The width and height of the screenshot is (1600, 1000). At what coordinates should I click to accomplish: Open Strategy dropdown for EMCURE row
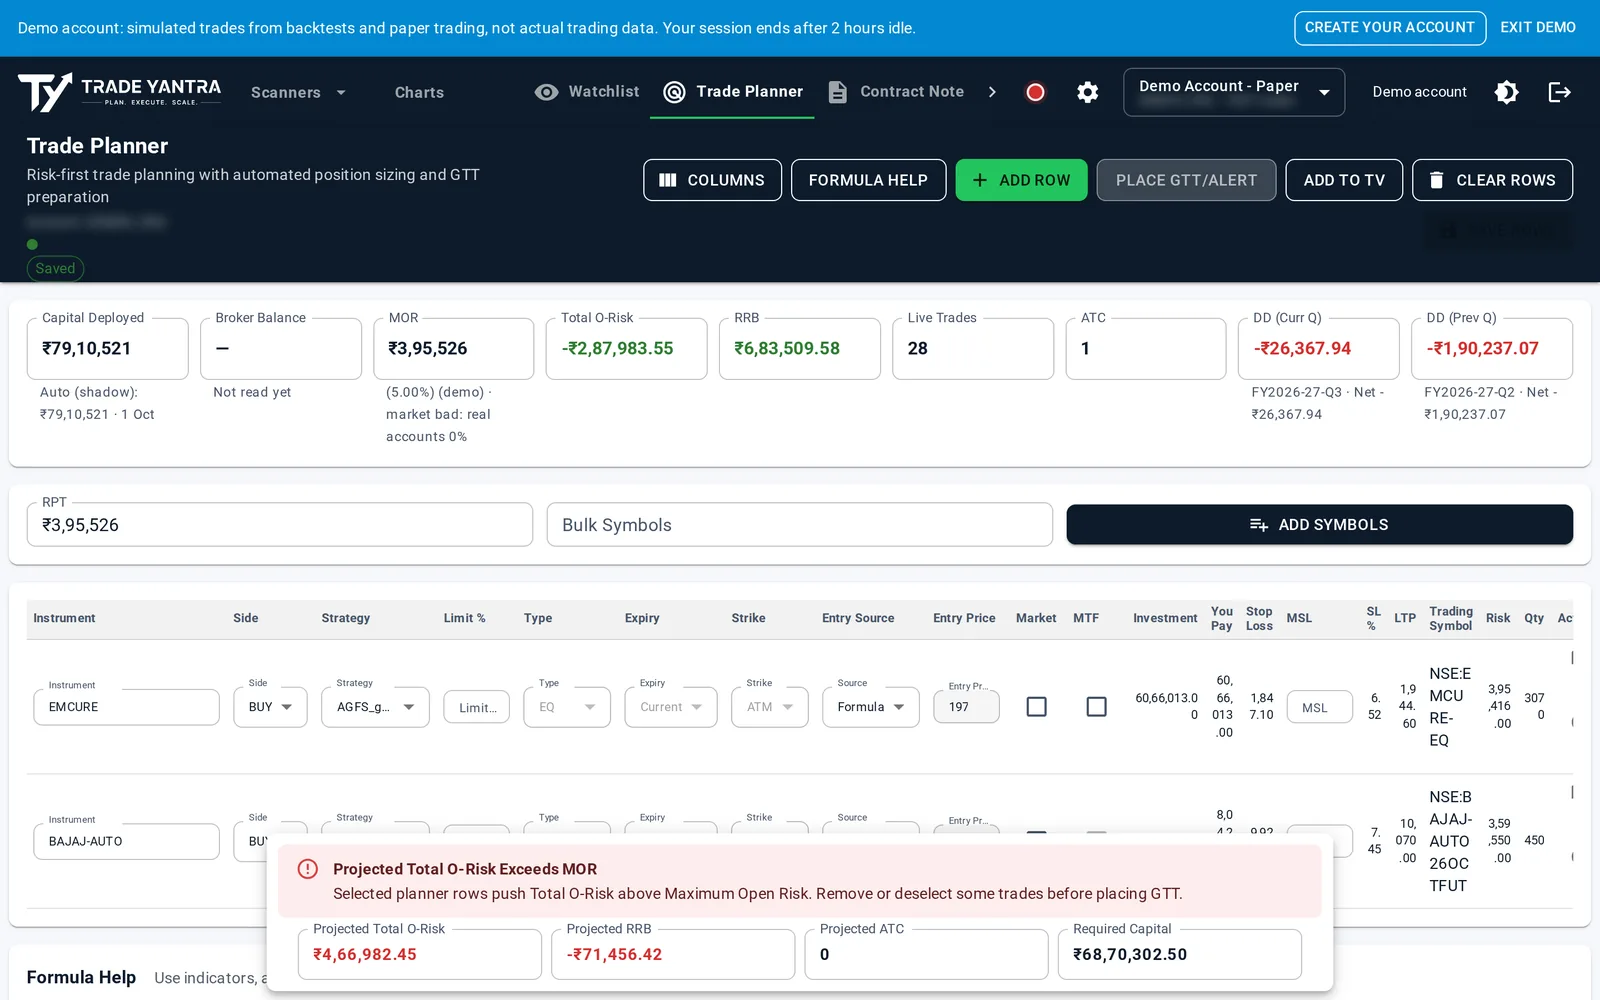[376, 707]
